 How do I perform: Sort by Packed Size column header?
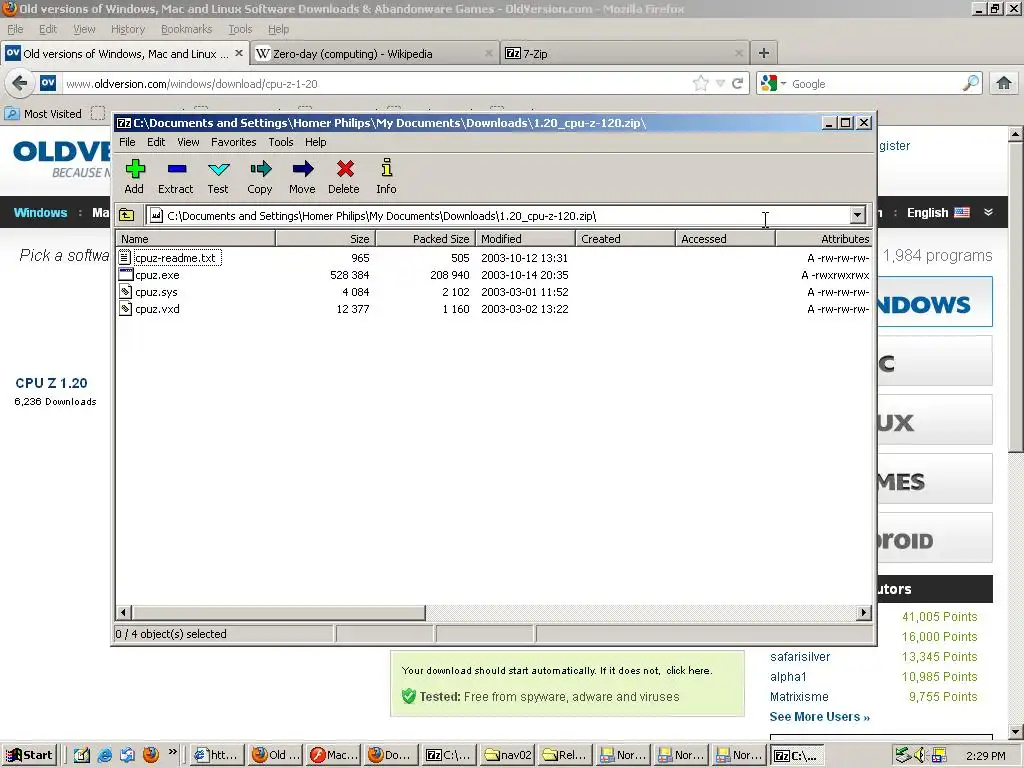click(x=425, y=238)
